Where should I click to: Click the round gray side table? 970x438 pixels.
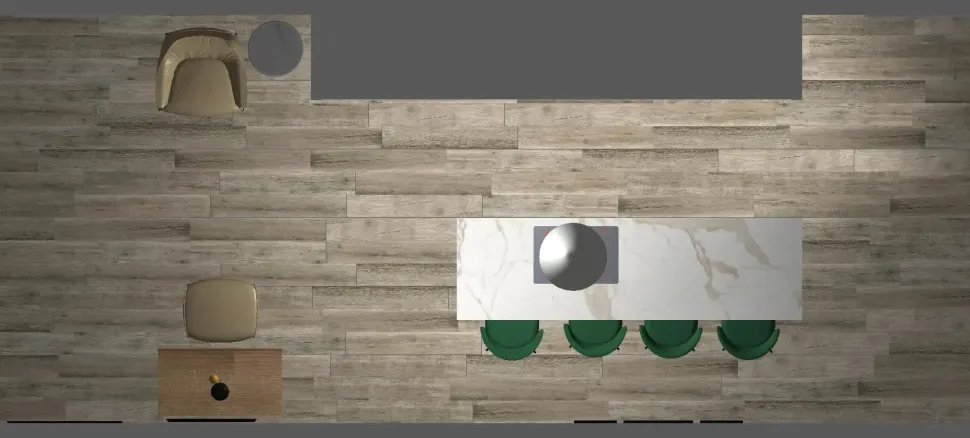point(275,48)
